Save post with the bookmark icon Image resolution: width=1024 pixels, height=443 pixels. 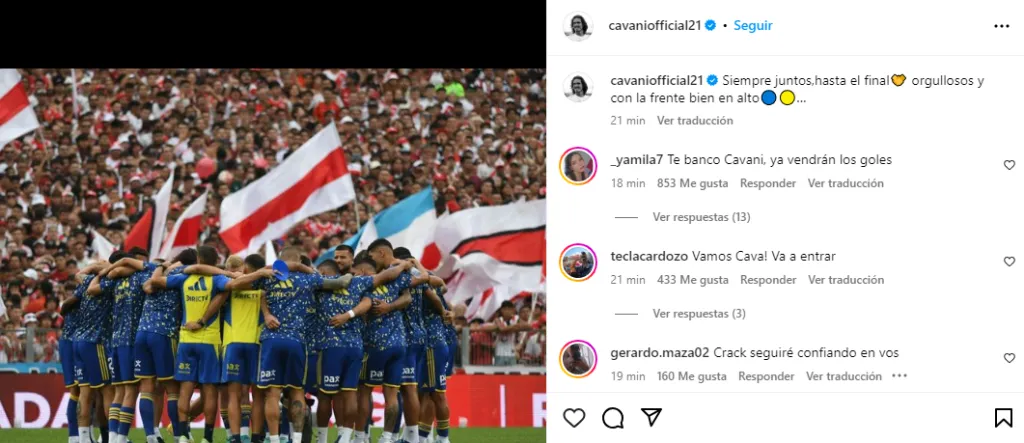point(1003,418)
